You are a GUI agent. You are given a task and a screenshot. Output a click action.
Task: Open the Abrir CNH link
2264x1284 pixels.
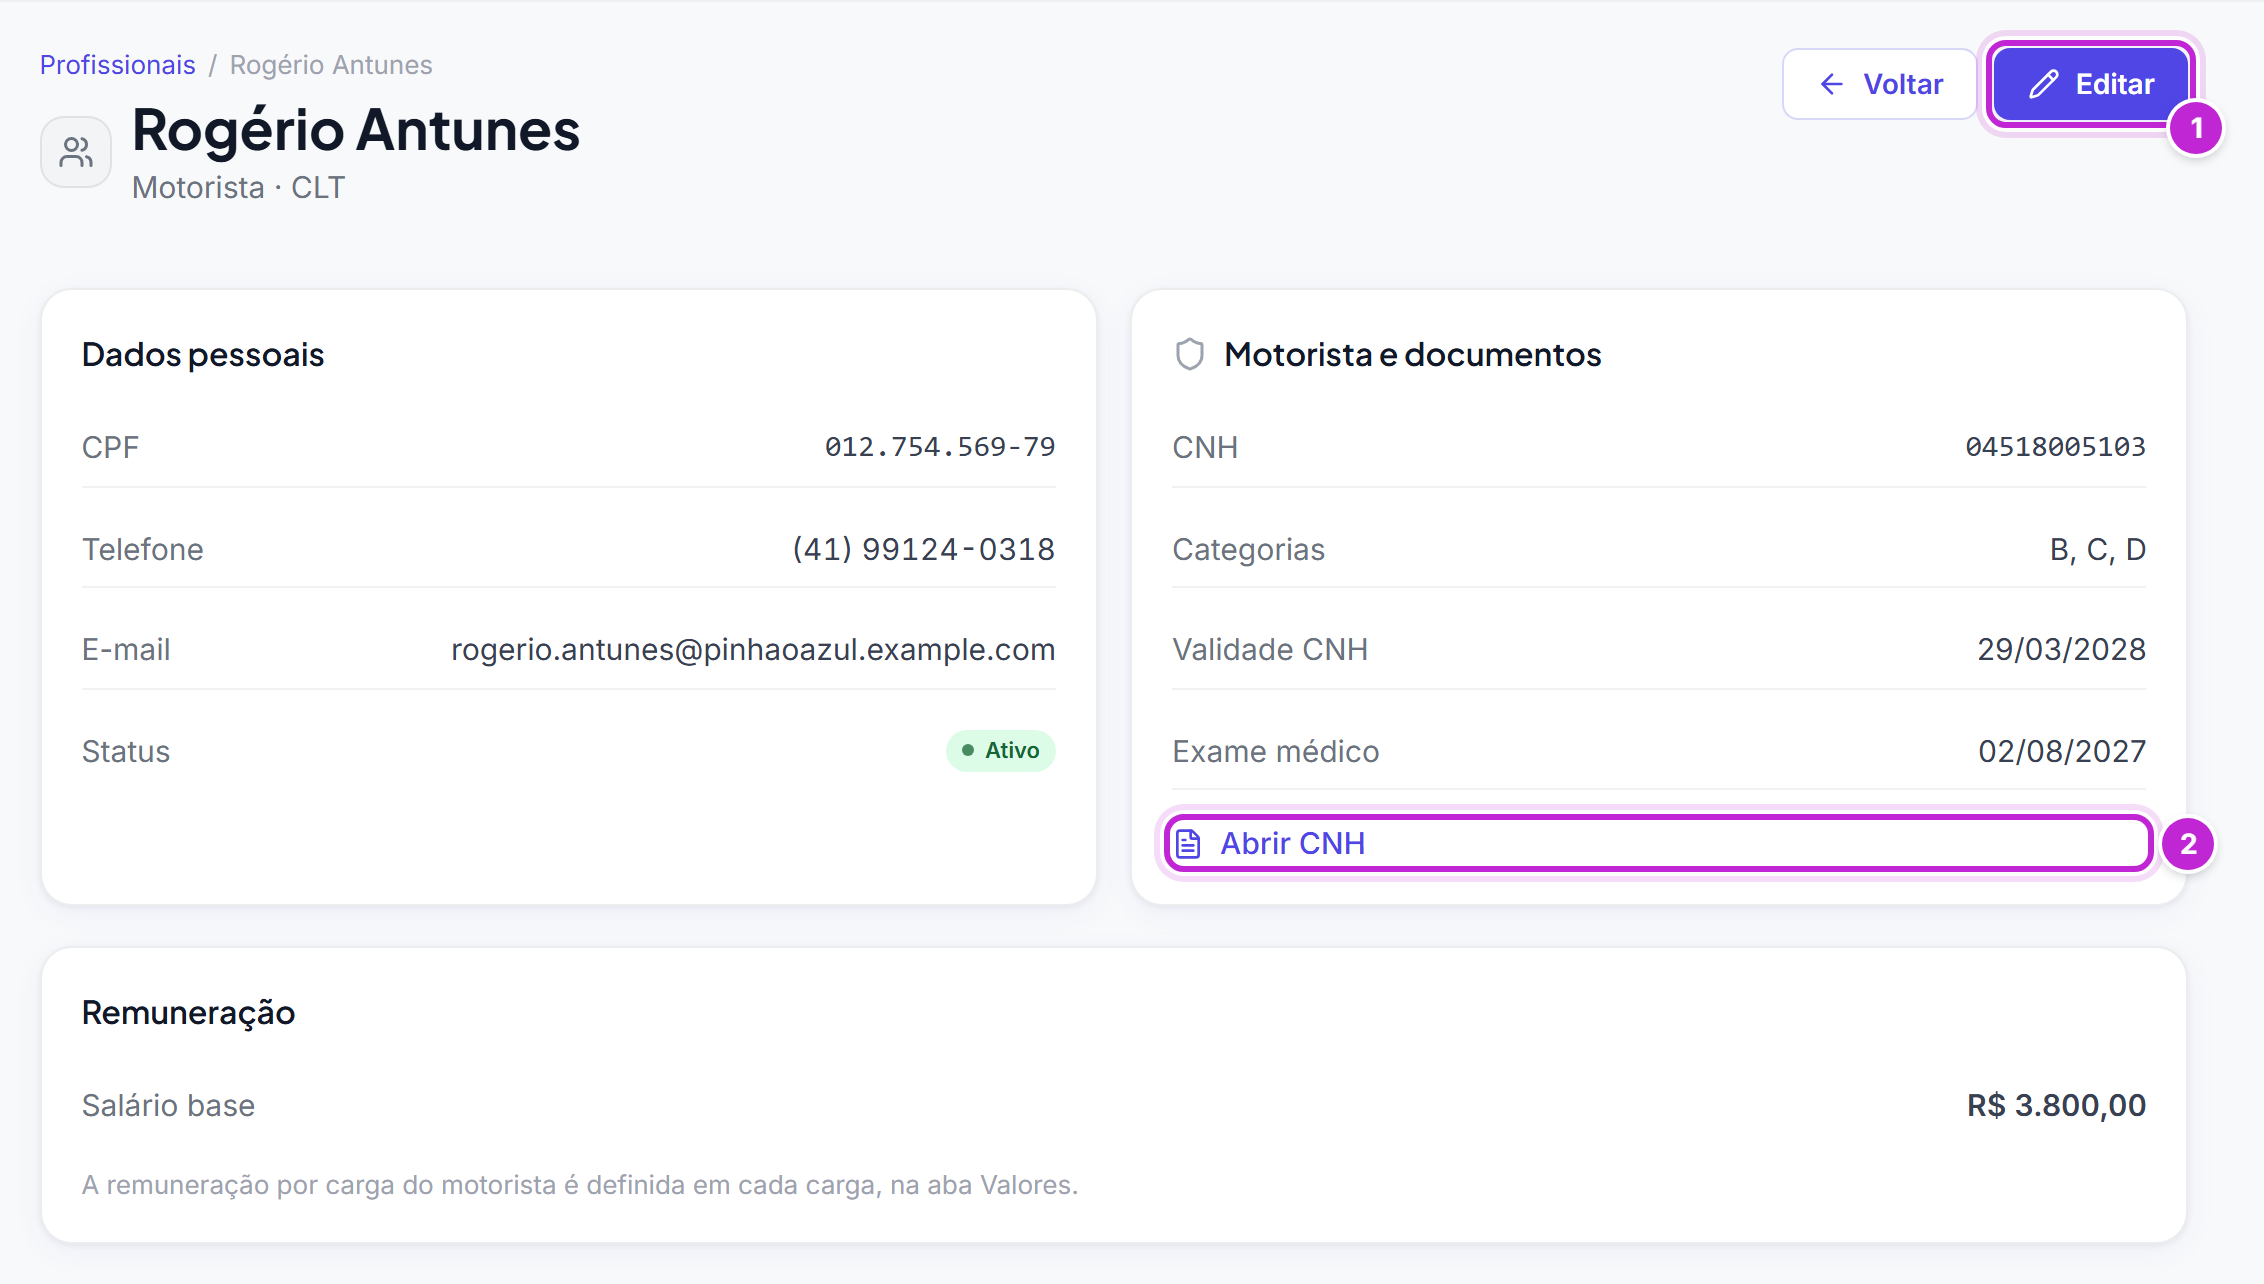(x=1658, y=844)
